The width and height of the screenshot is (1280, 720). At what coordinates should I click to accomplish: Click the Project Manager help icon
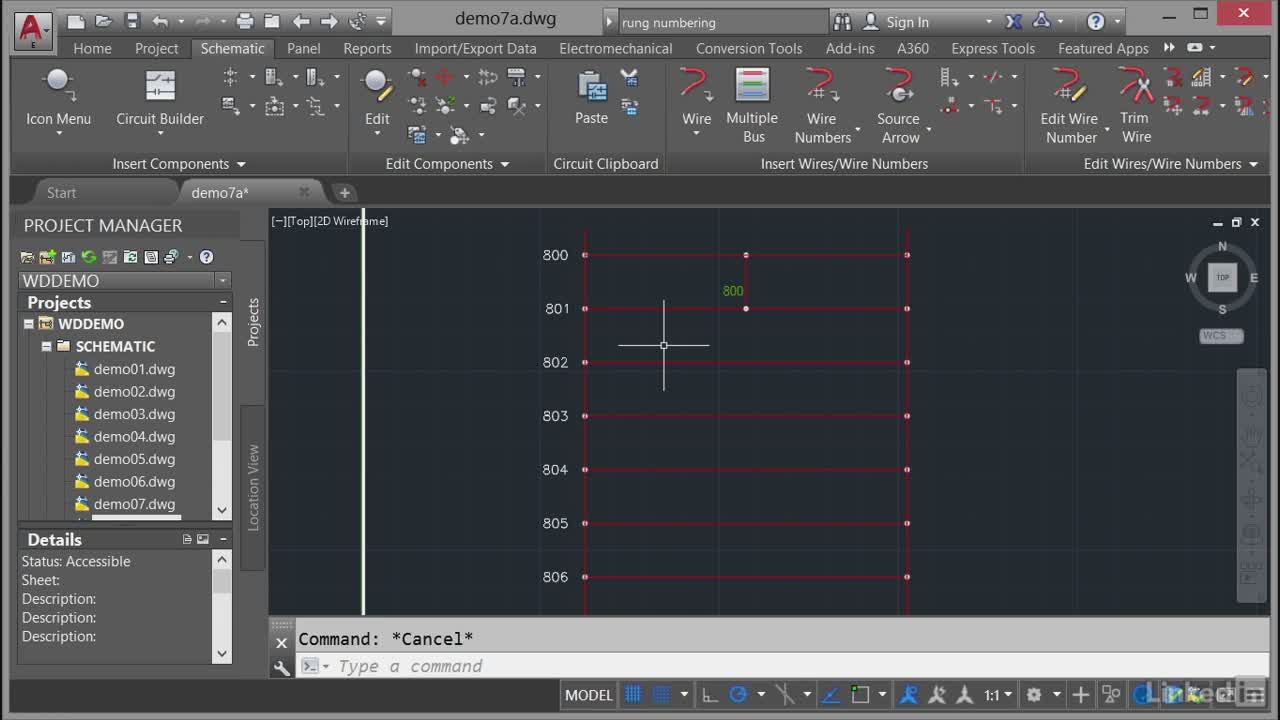point(206,257)
